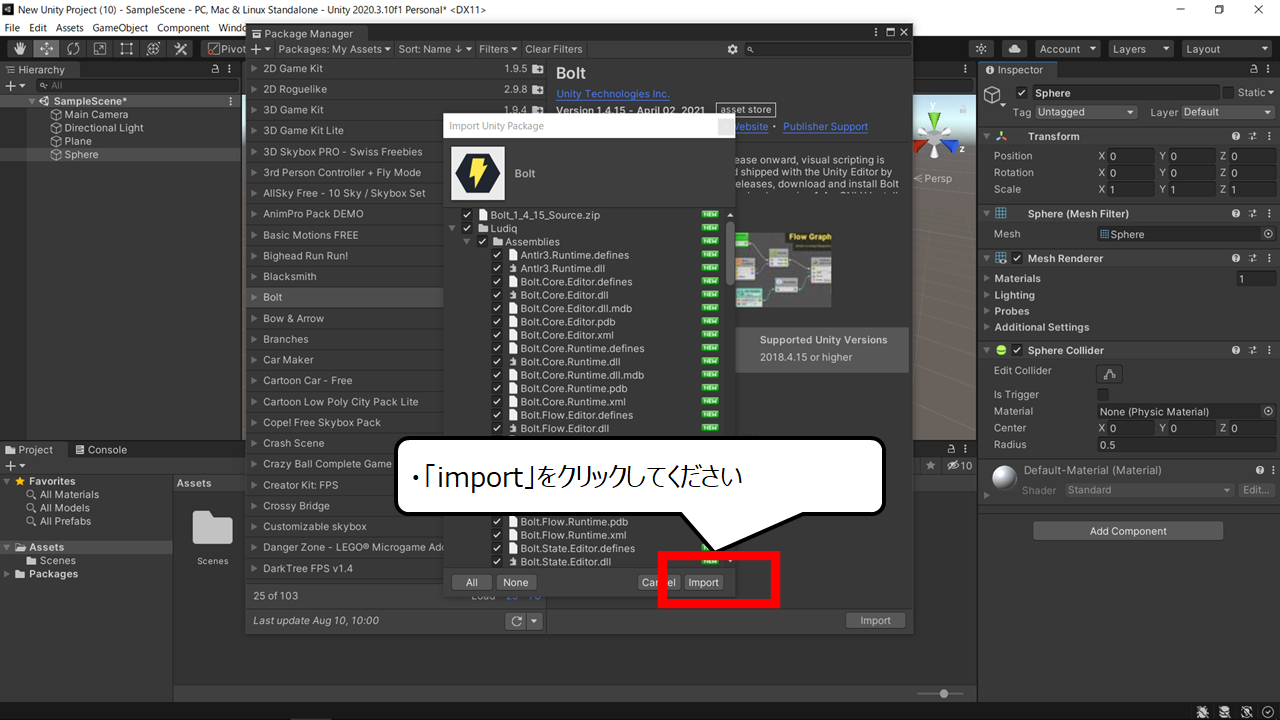Select the Move tool in toolbar
Screen dimensions: 1280x720
[x=46, y=49]
